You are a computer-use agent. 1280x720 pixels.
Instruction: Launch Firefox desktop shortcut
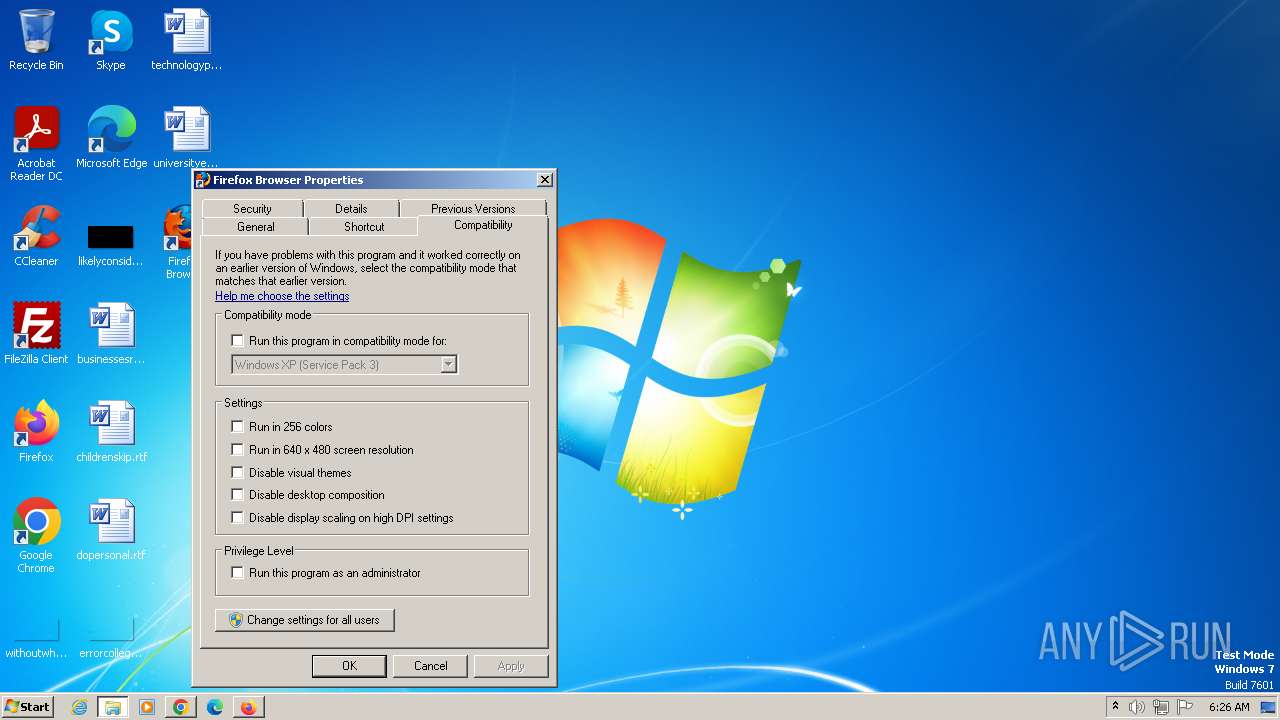pyautogui.click(x=36, y=431)
